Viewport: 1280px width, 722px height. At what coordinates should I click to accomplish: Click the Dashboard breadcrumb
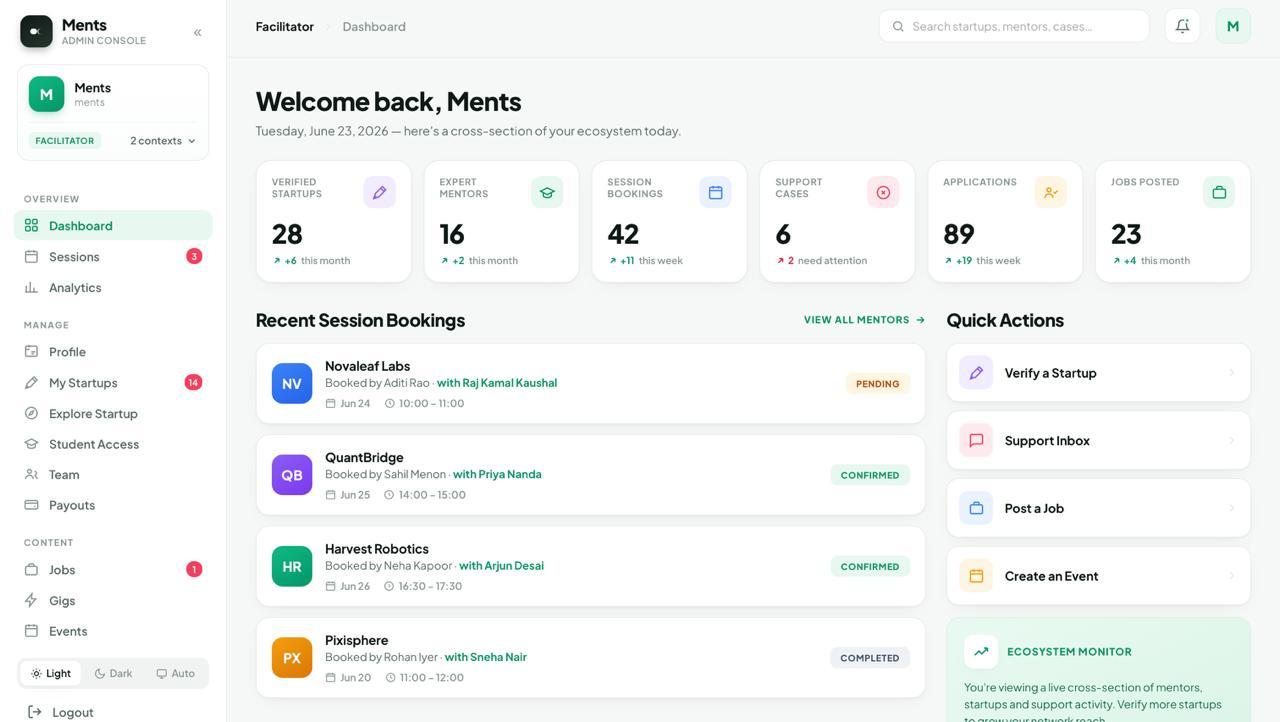click(374, 26)
